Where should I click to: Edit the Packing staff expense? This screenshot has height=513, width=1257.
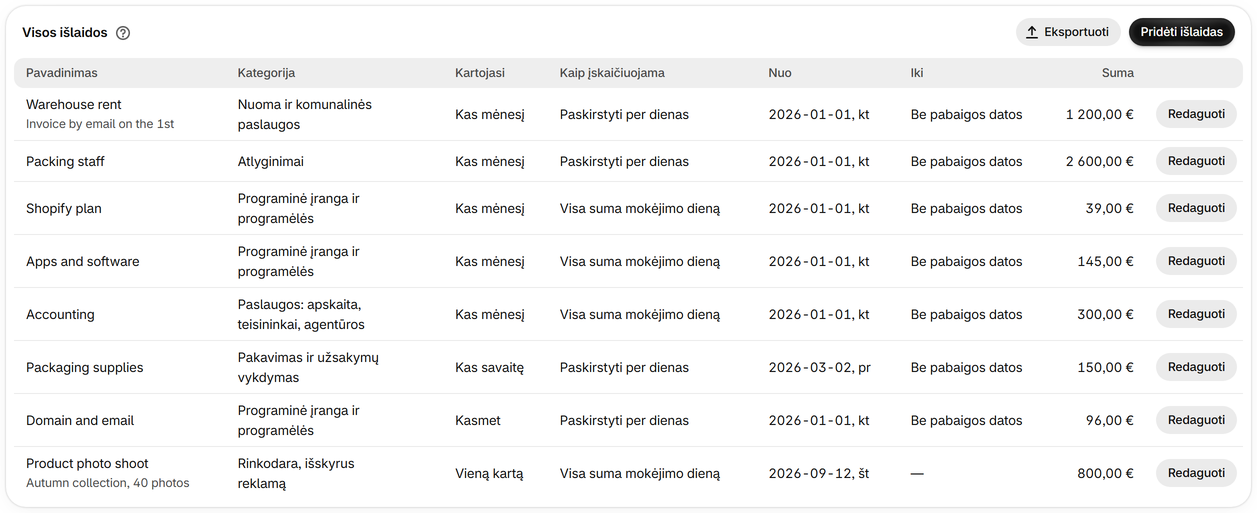[x=1196, y=161]
